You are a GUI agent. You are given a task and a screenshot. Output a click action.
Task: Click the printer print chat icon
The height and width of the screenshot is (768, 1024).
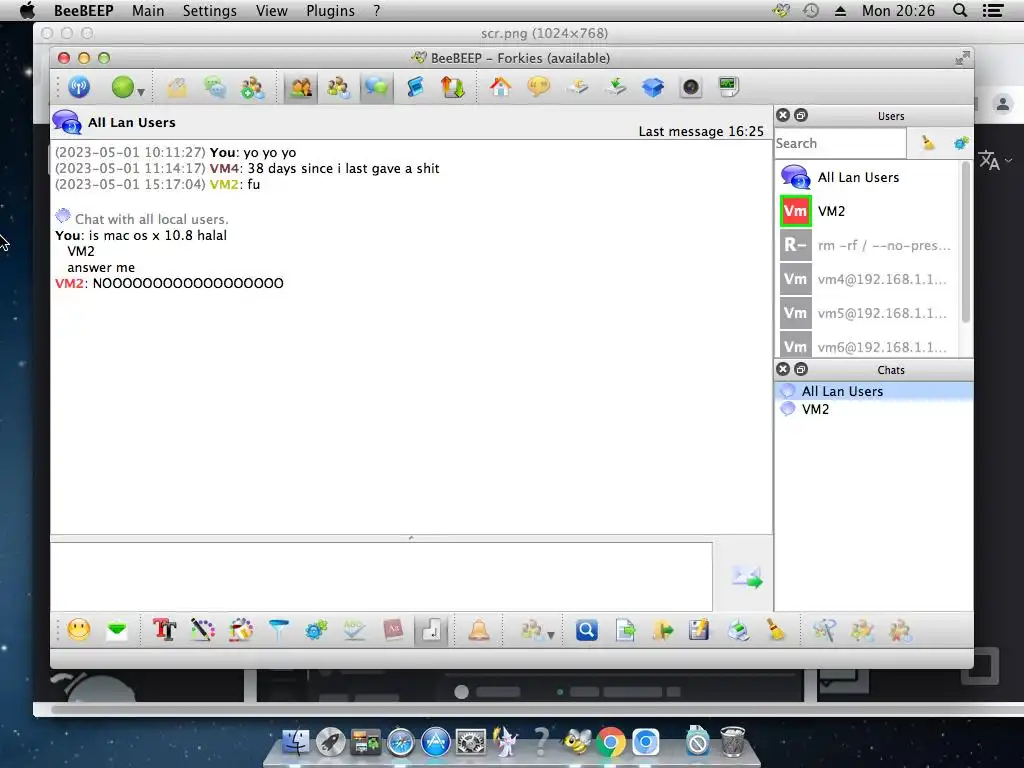738,630
